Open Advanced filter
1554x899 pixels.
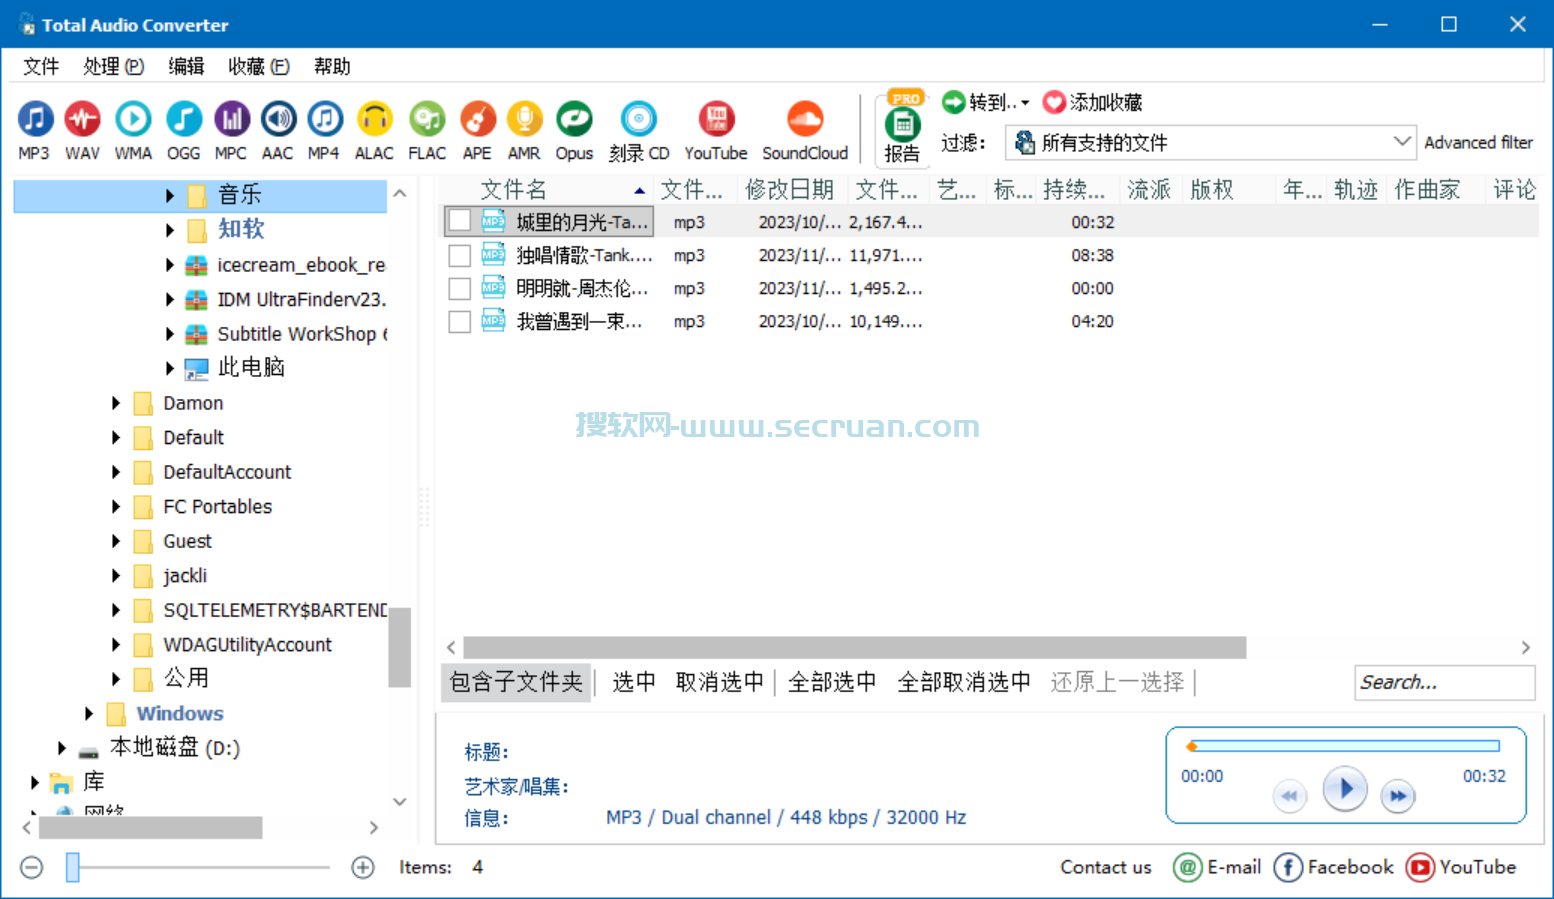click(1478, 143)
